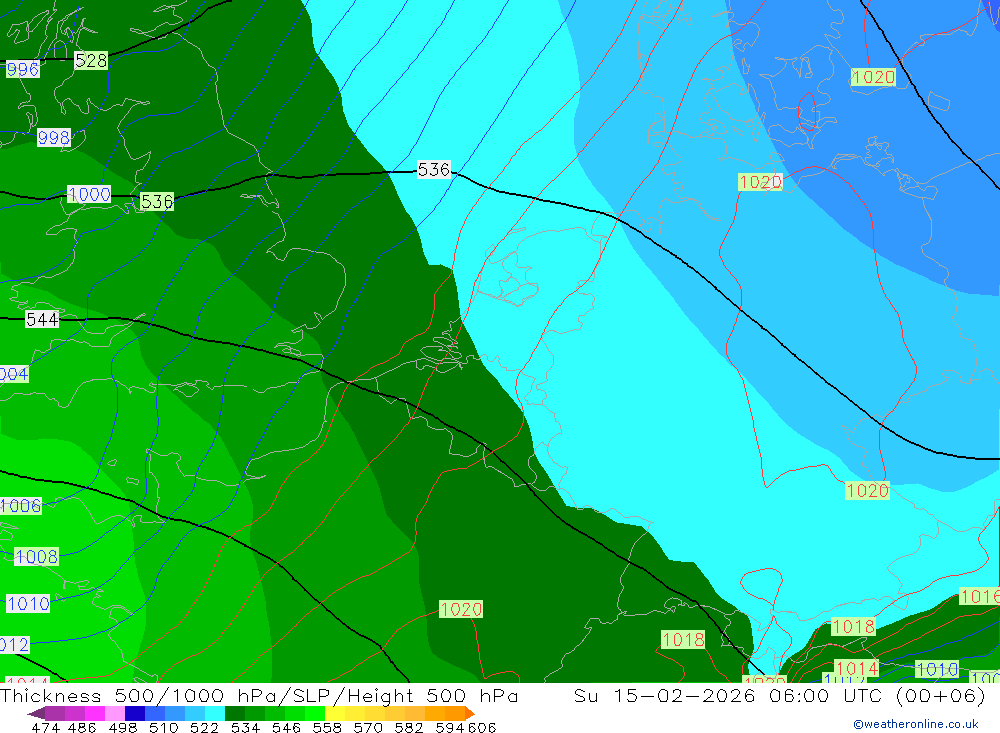Viewport: 1000px width, 733px height.
Task: Select the 544 height contour label
Action: click(x=42, y=319)
